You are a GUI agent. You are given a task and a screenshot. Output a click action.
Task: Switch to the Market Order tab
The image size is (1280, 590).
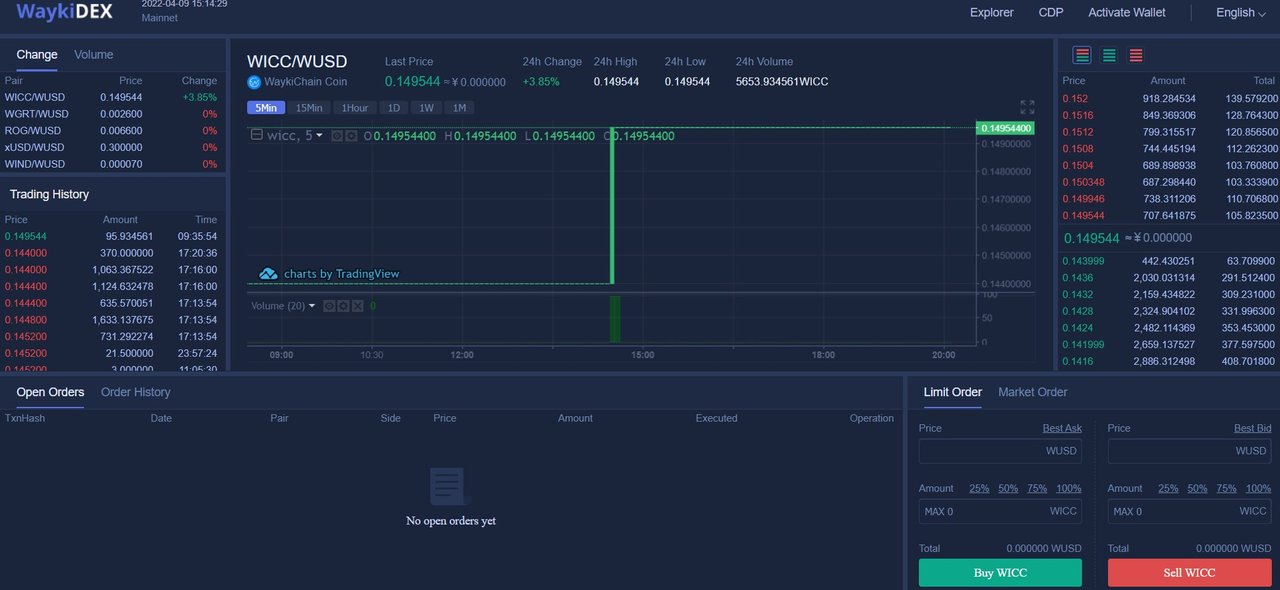1033,392
